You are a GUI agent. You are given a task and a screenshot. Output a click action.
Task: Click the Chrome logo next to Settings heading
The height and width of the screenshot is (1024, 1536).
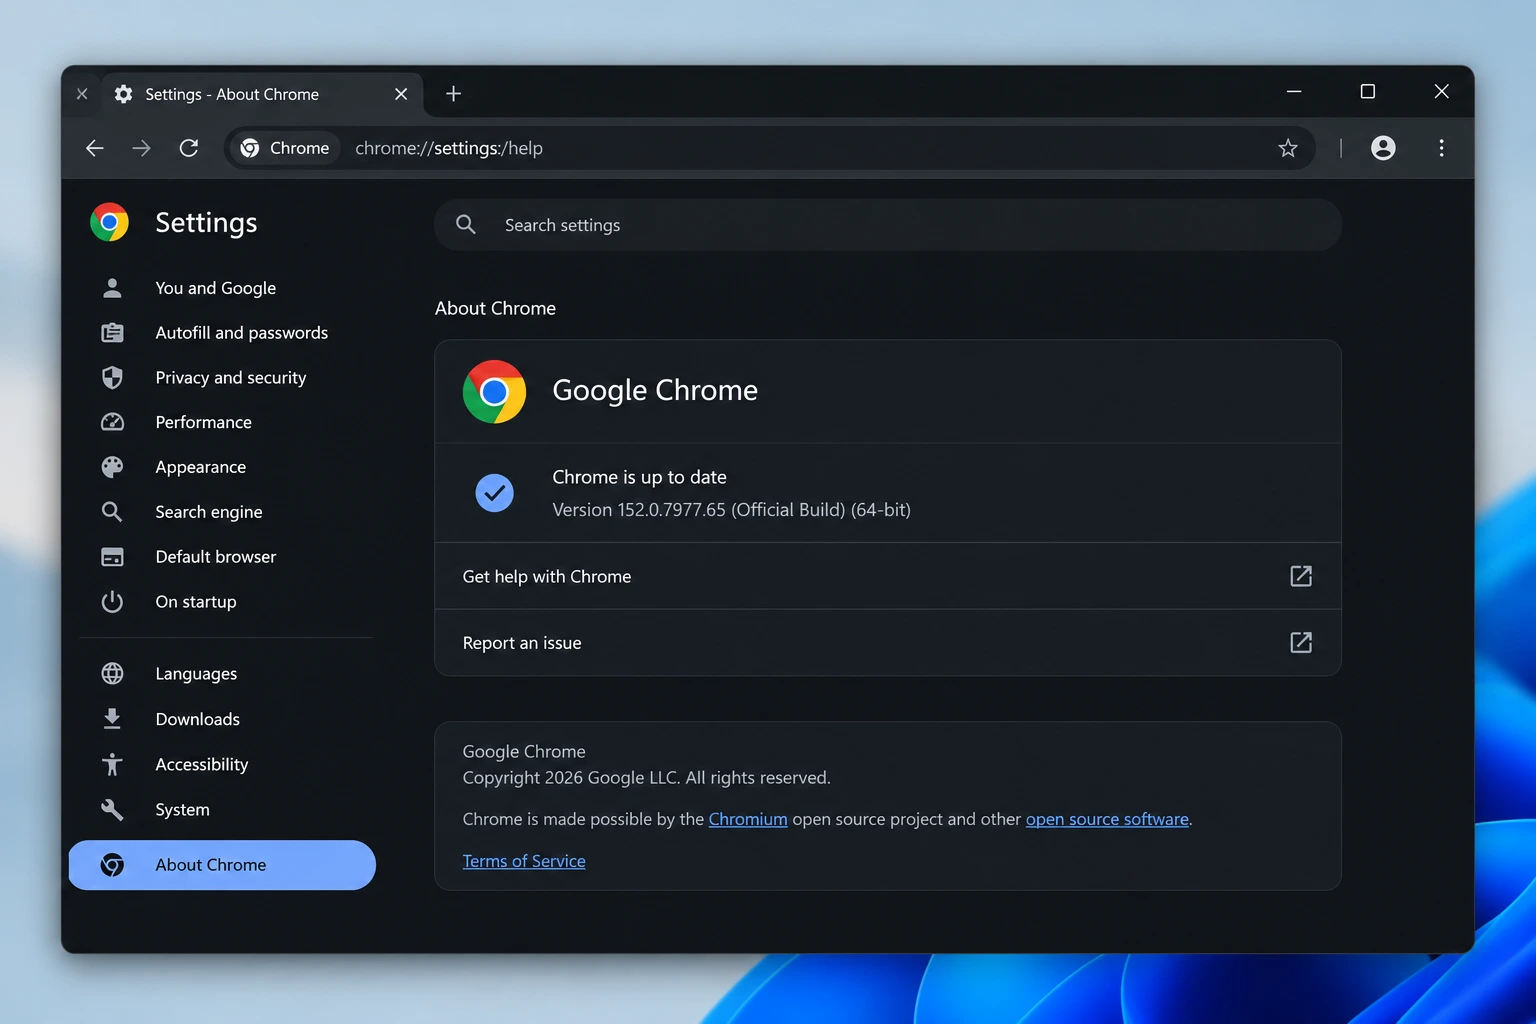point(109,222)
